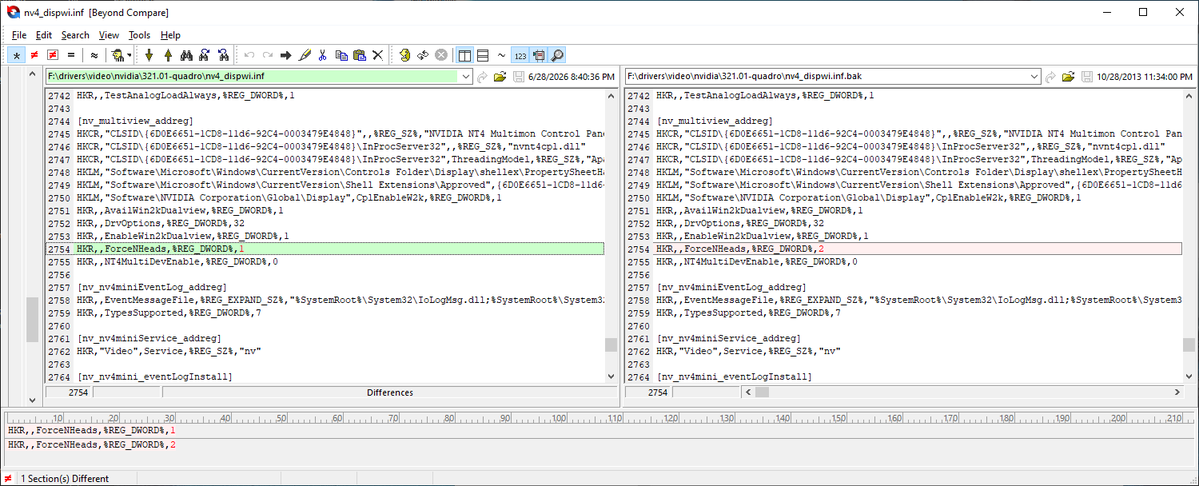The width and height of the screenshot is (1199, 486).
Task: Open the Rules referee icon
Action: pos(117,55)
